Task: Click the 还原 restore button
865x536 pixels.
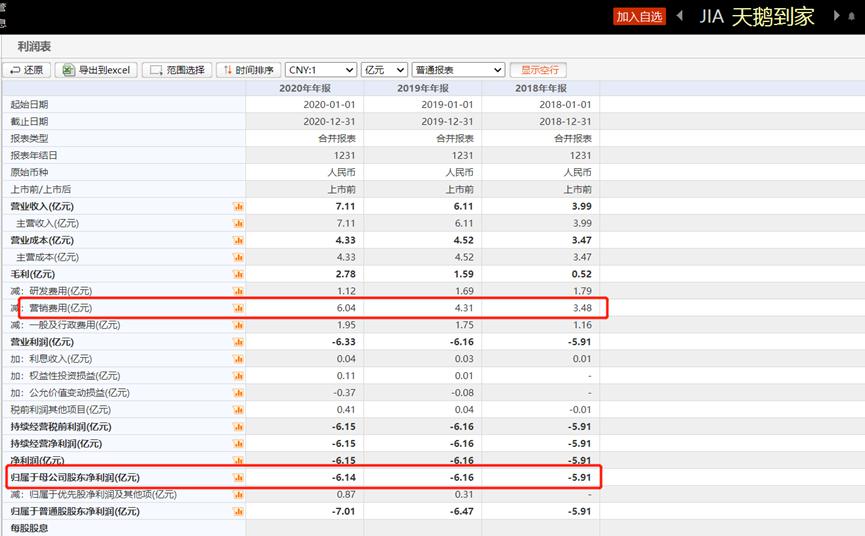Action: pos(26,70)
